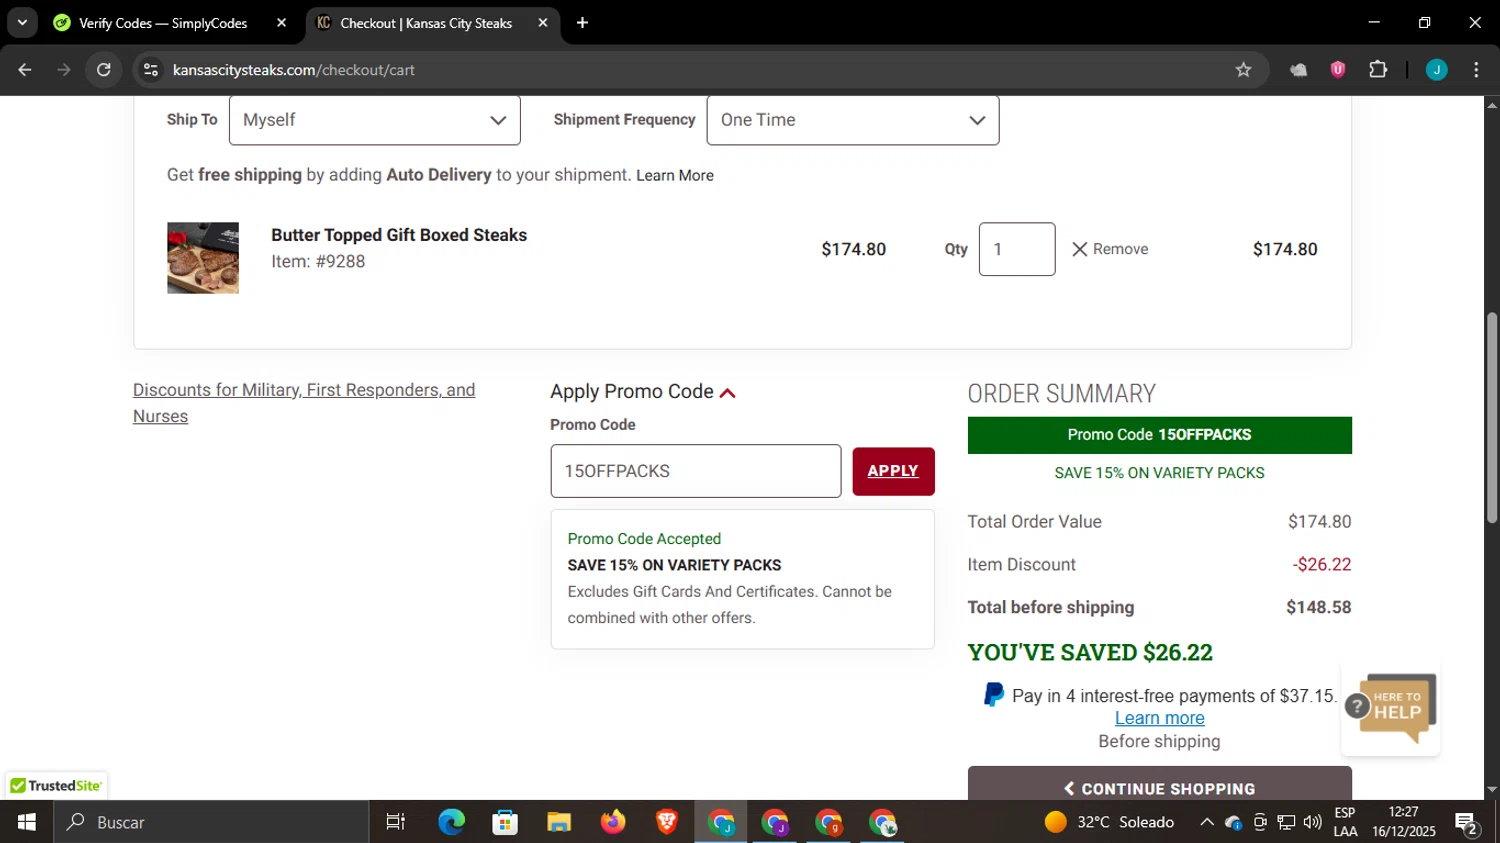Launch Microsoft Edge from taskbar

click(451, 822)
